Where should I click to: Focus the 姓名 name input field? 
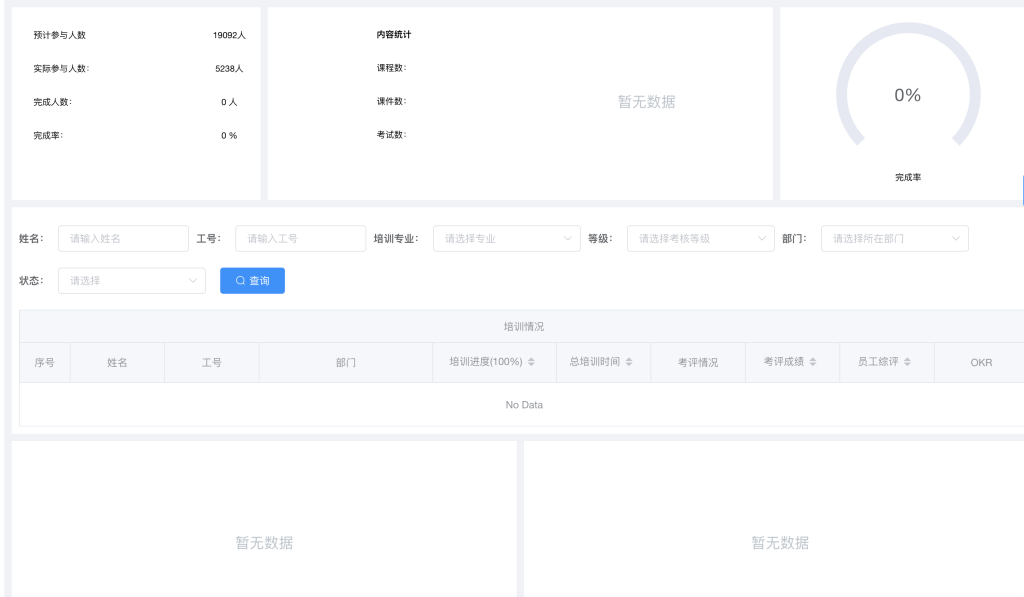123,238
